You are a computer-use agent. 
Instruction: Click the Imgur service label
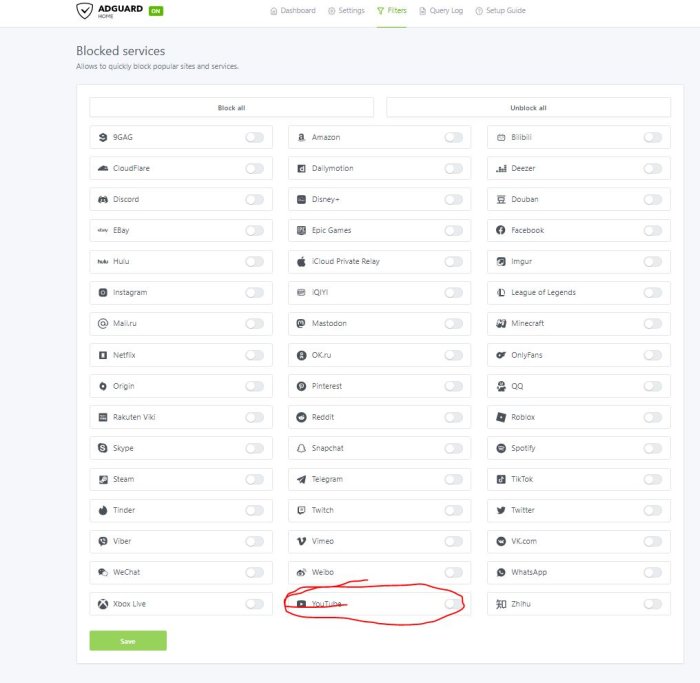pos(521,261)
